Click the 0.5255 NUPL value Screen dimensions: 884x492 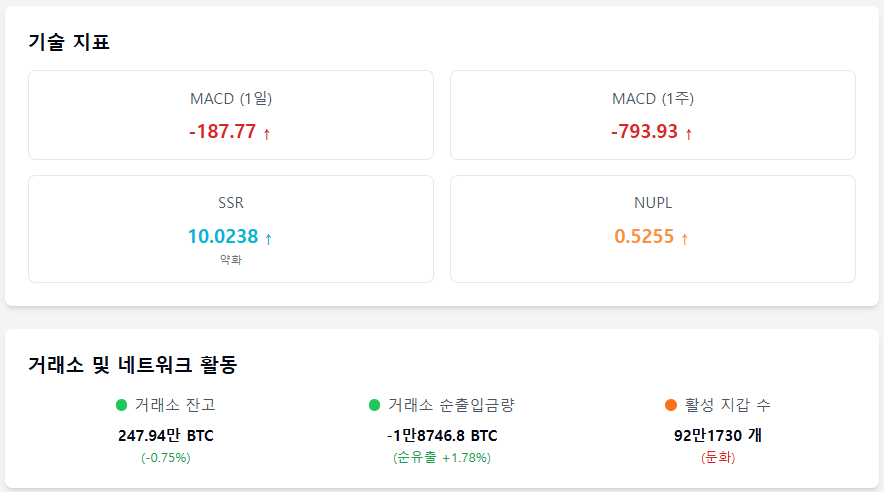(x=644, y=236)
